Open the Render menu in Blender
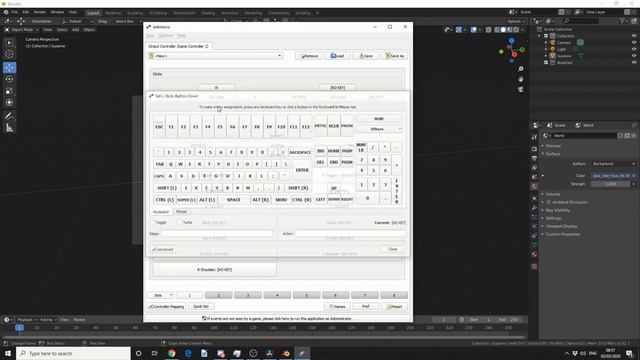 40,12
